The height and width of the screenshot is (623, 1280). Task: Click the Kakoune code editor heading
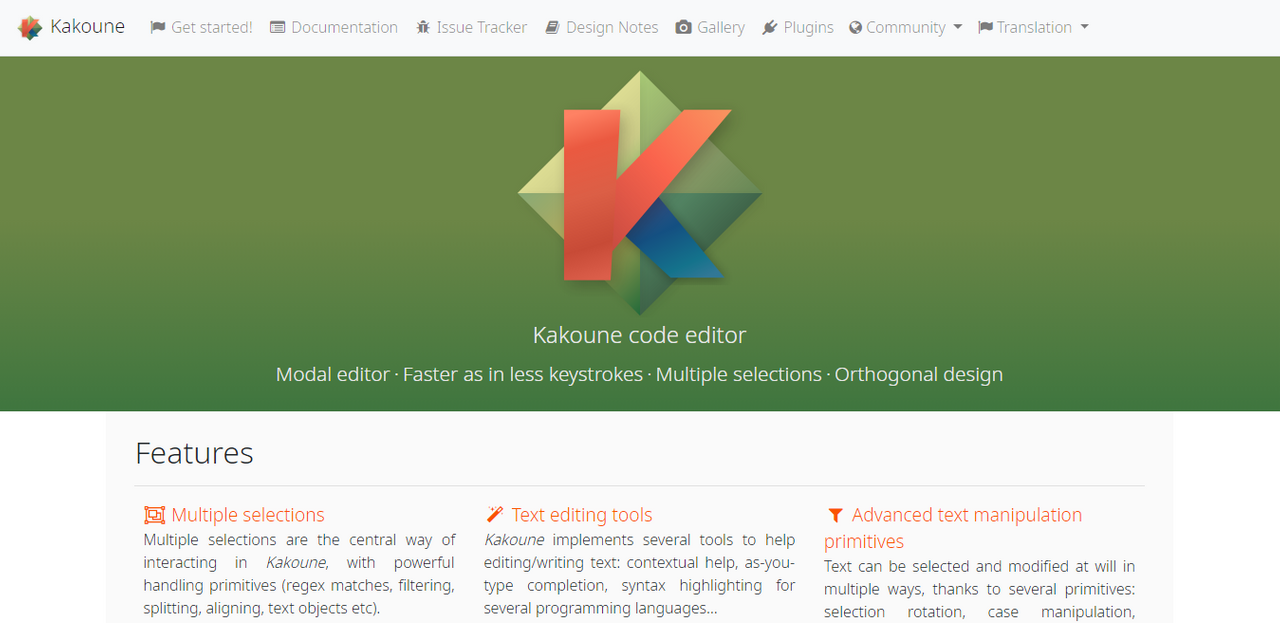pyautogui.click(x=640, y=335)
